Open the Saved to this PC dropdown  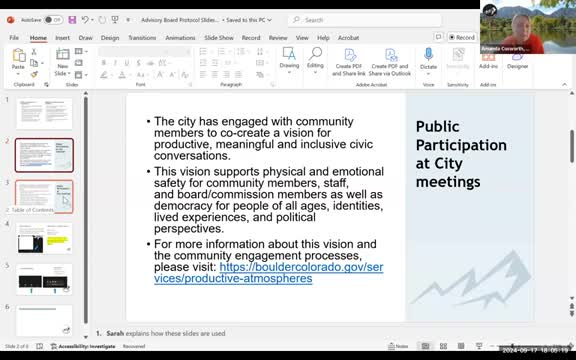click(x=249, y=20)
